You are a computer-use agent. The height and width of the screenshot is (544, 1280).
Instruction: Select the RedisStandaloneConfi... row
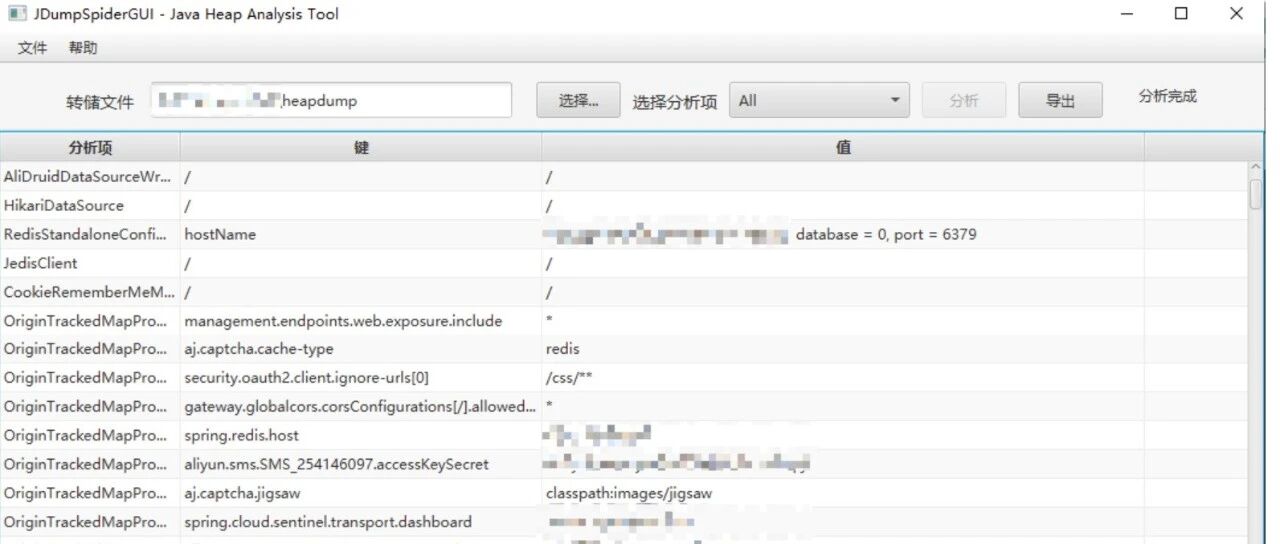point(624,234)
